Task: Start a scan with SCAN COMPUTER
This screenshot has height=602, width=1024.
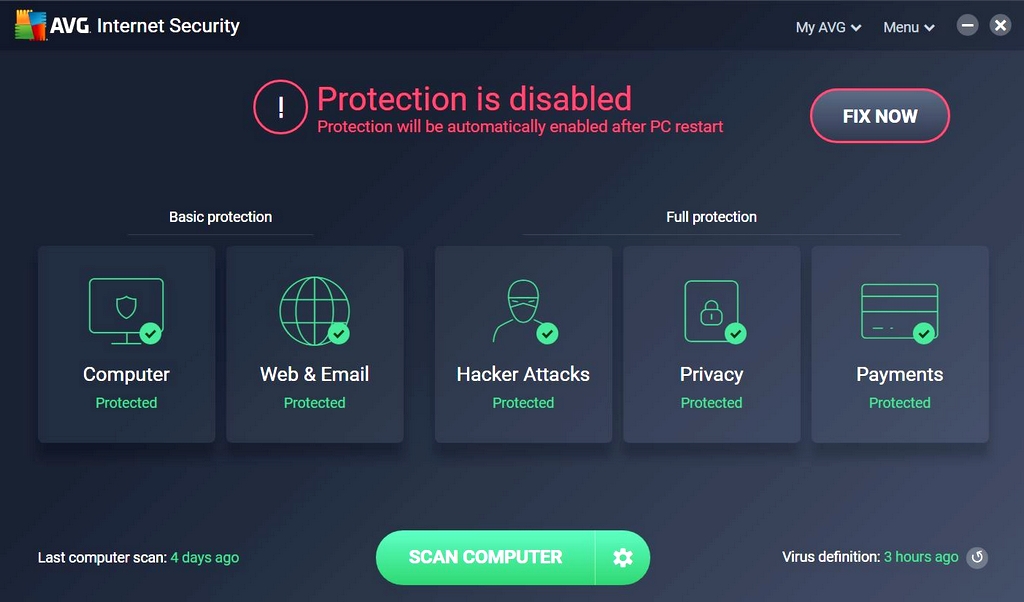Action: (483, 557)
